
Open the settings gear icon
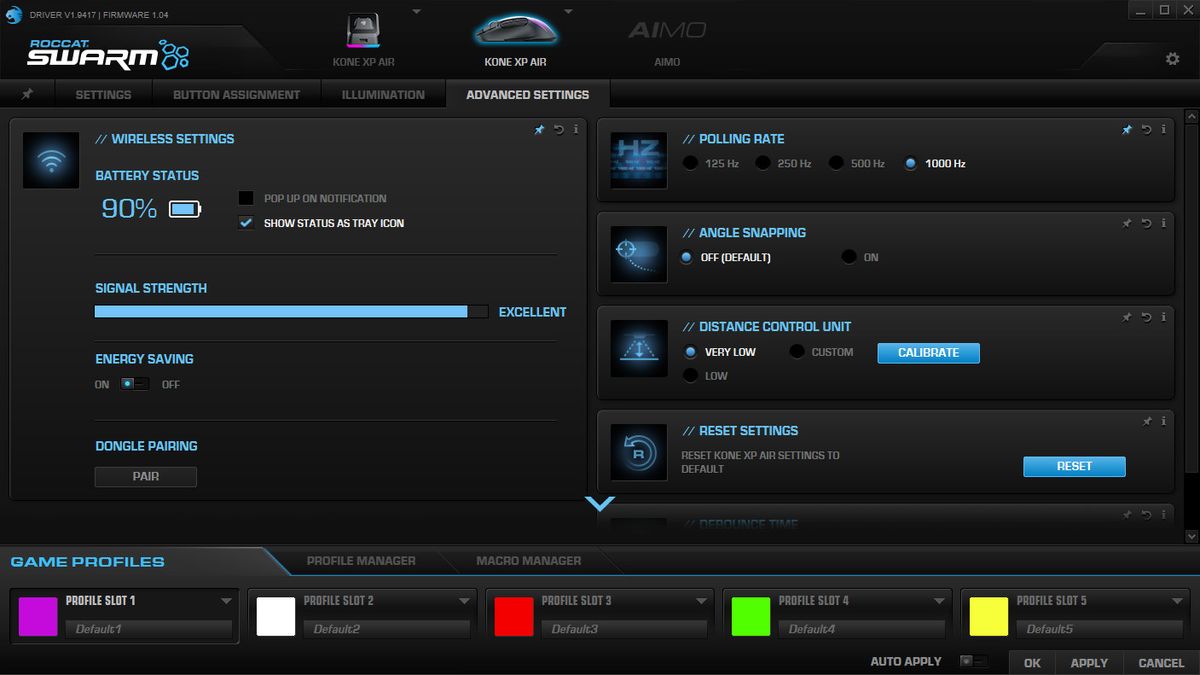click(x=1172, y=59)
